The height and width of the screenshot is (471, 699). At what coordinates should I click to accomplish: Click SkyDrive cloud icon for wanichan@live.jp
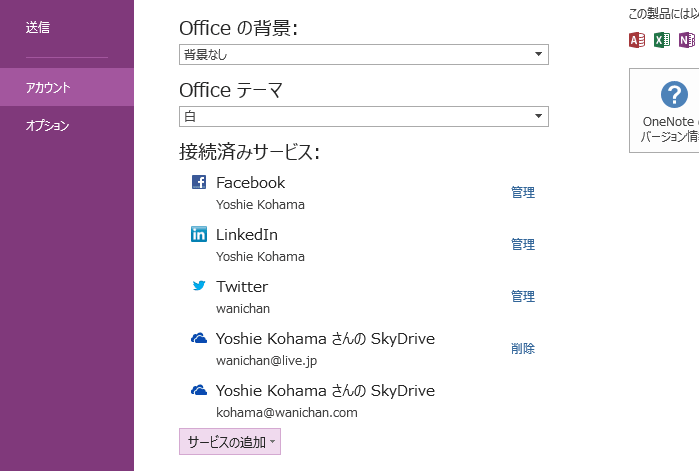pos(199,338)
